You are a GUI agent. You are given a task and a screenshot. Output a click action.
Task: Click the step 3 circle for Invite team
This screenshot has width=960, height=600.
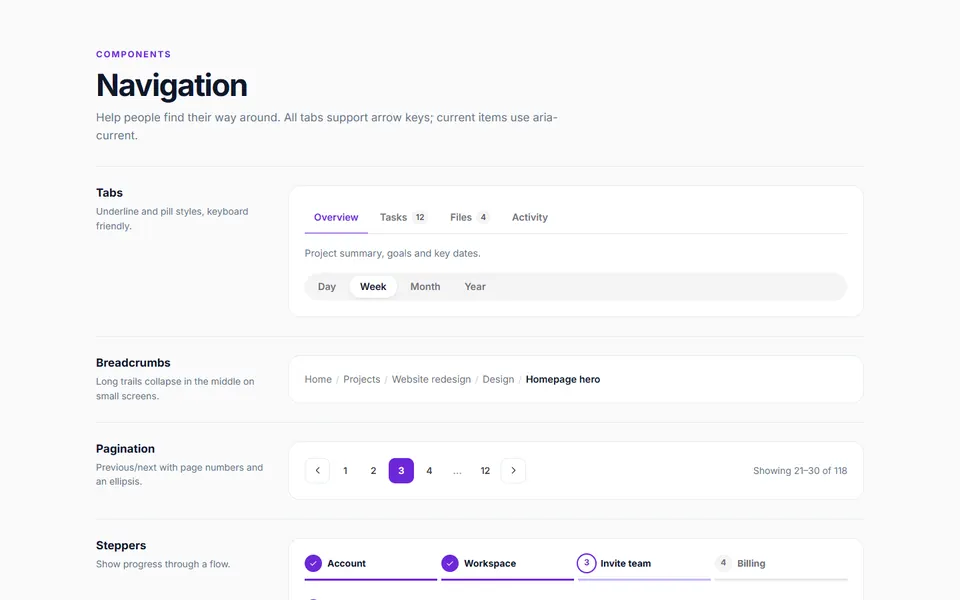point(586,563)
